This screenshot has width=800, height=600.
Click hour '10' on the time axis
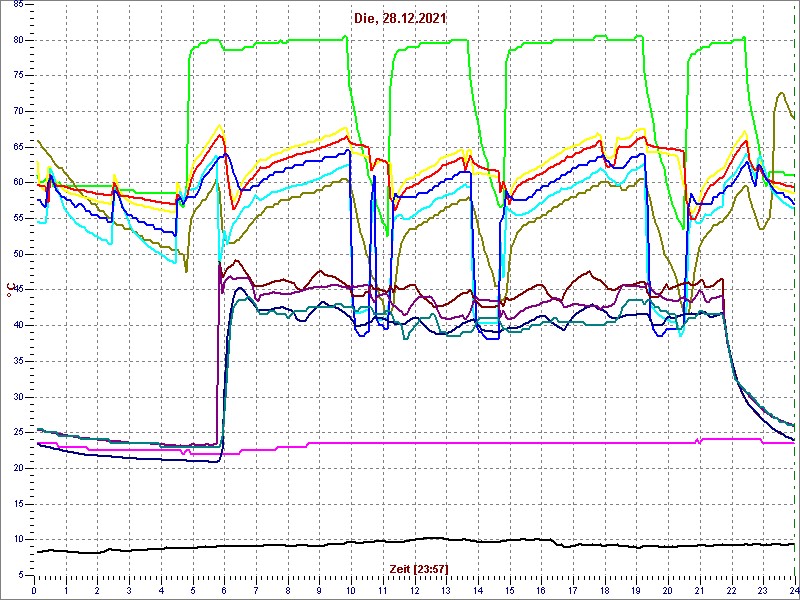351,590
